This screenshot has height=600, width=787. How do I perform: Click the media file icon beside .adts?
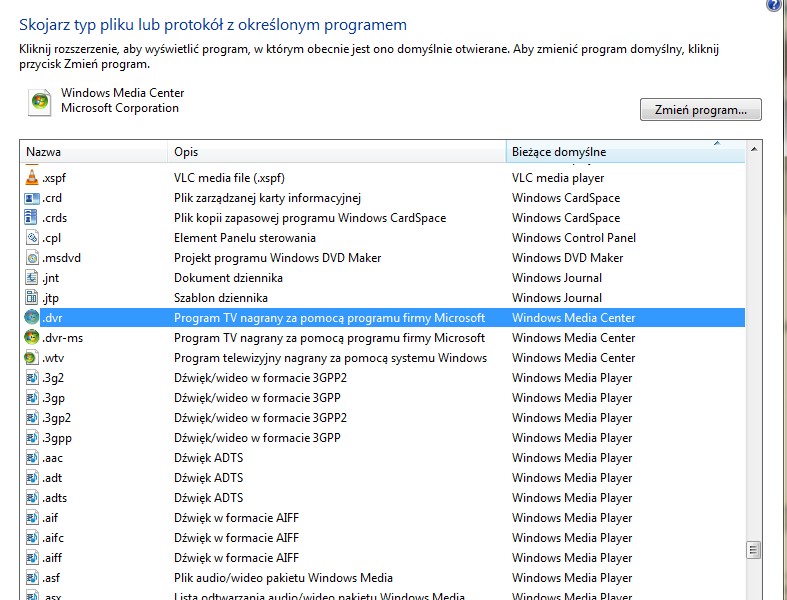(x=32, y=498)
